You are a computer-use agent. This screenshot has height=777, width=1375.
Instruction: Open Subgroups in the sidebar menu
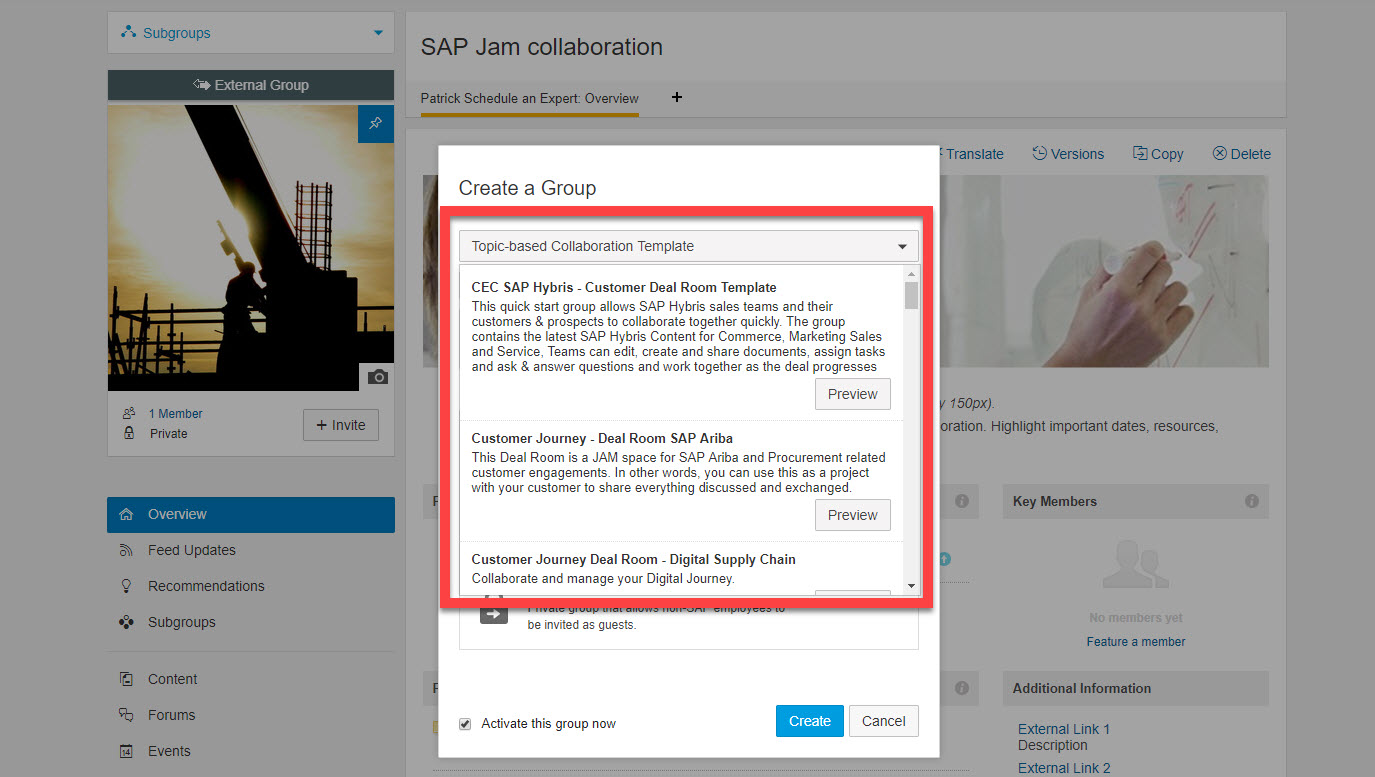click(x=182, y=622)
